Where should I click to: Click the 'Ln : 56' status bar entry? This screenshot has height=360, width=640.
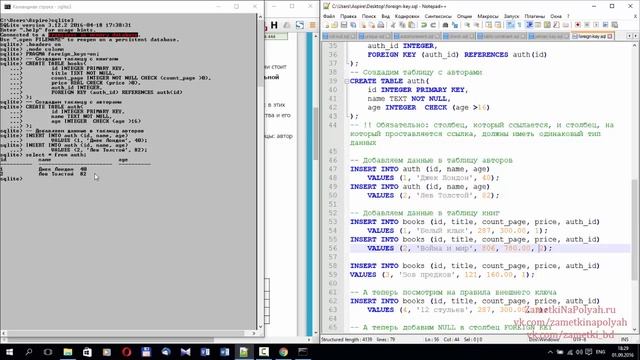click(432, 340)
